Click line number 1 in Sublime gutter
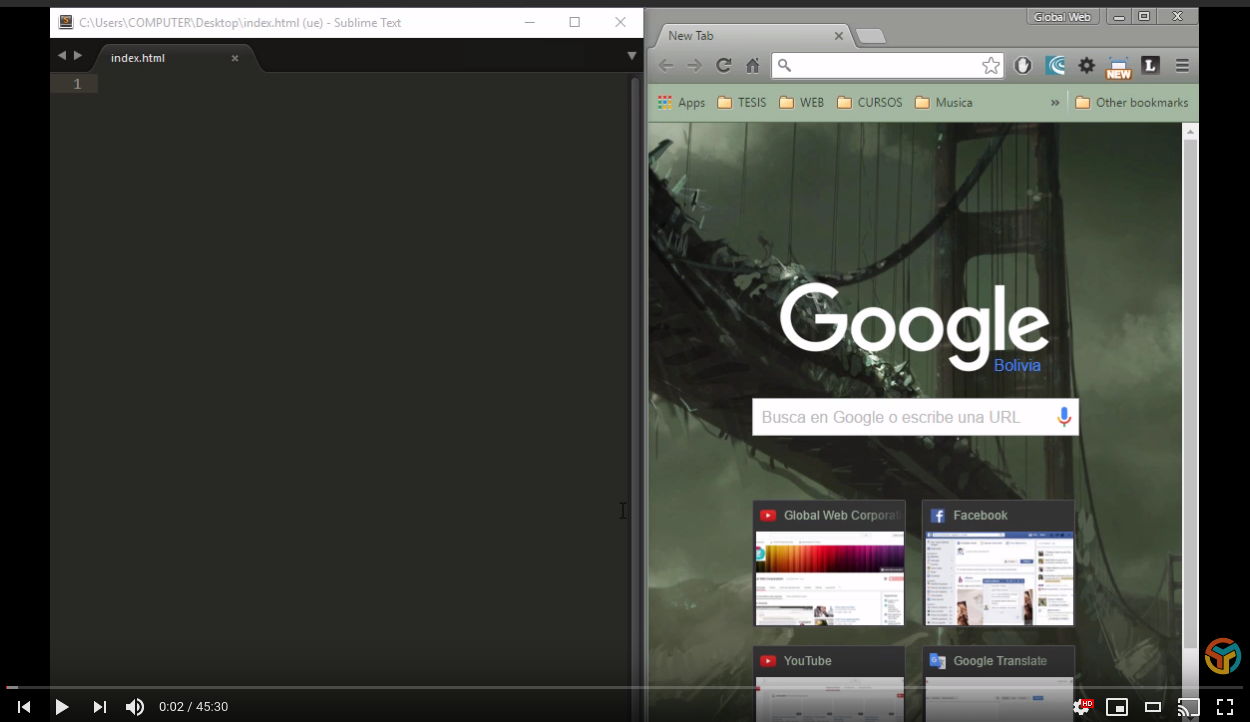 click(x=77, y=85)
